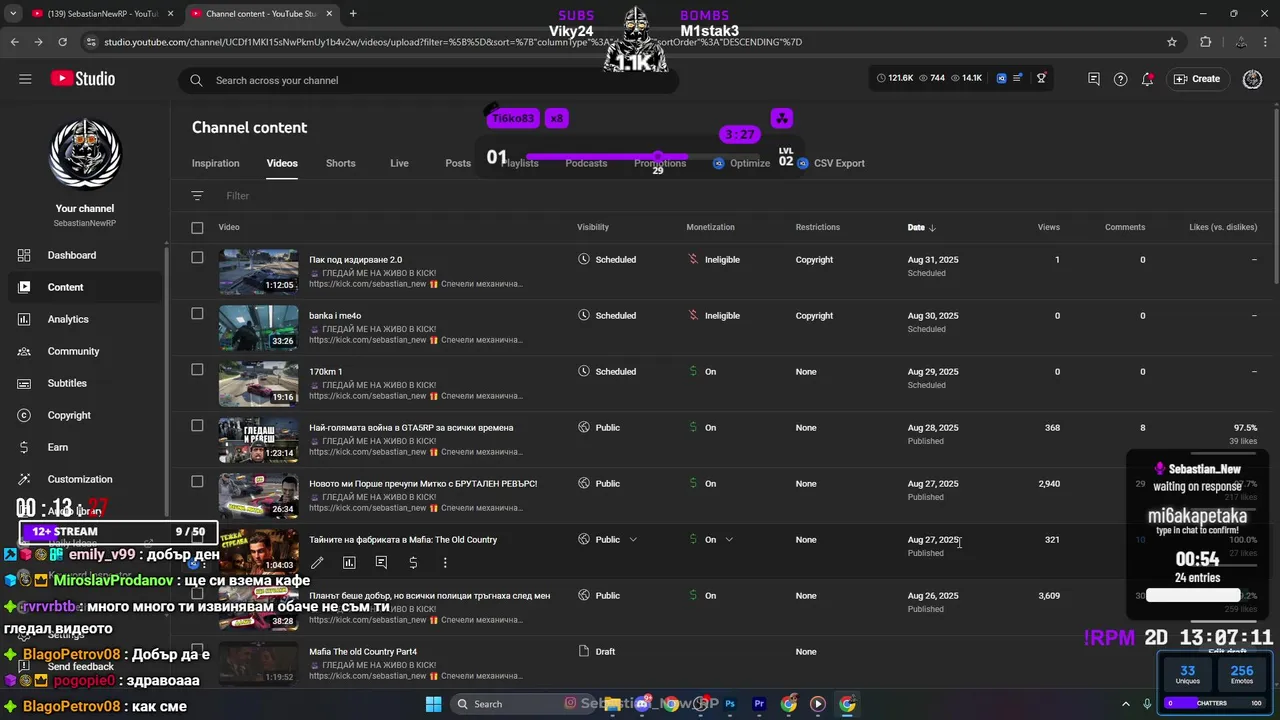This screenshot has width=1280, height=720.
Task: Click the Create button
Action: coord(1197,79)
